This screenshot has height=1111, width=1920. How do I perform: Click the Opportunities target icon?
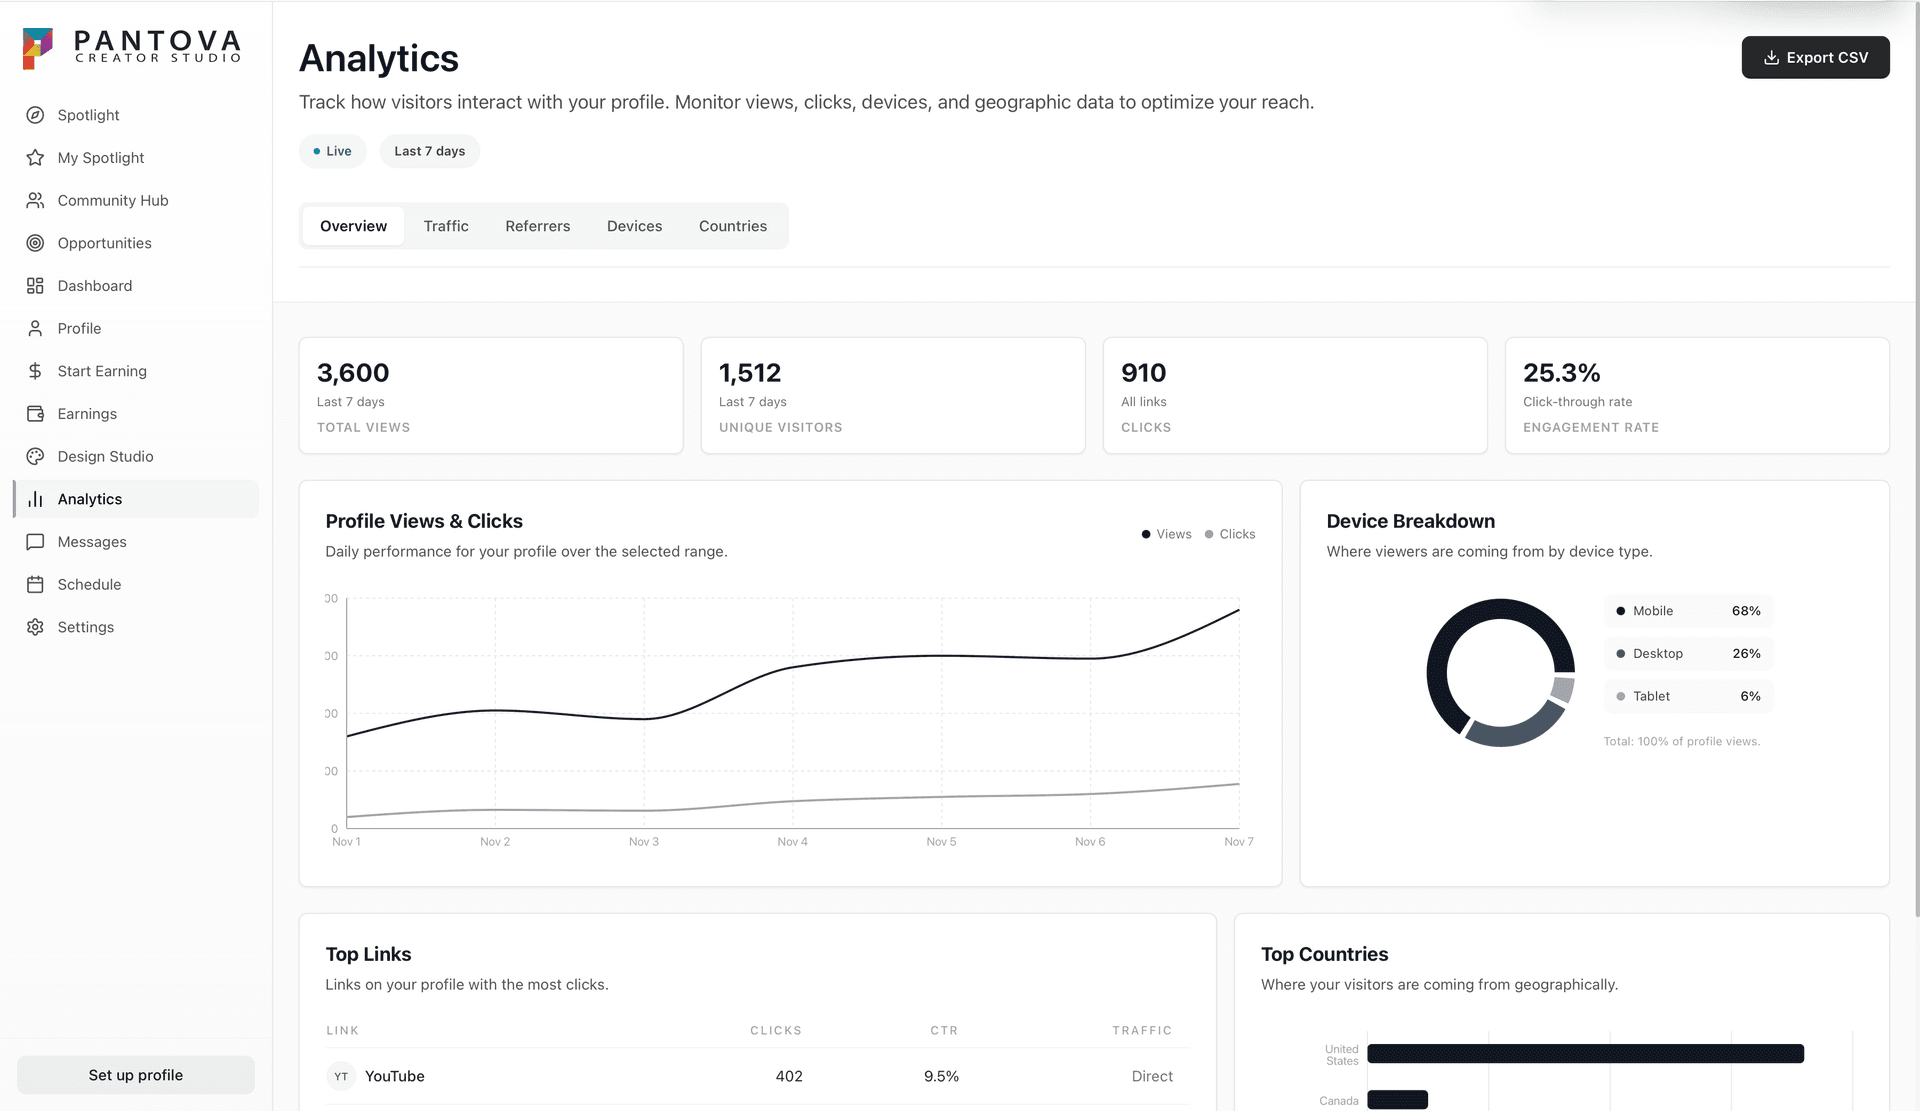click(x=35, y=243)
